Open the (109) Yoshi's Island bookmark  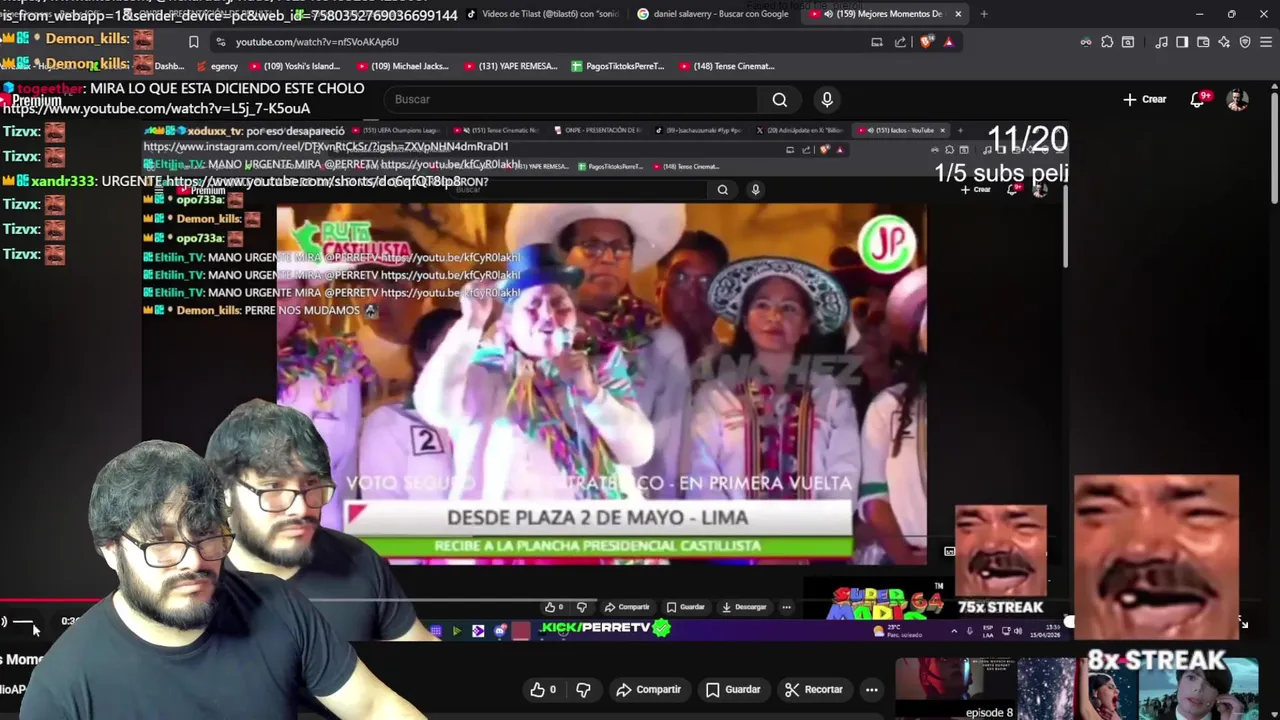click(295, 66)
